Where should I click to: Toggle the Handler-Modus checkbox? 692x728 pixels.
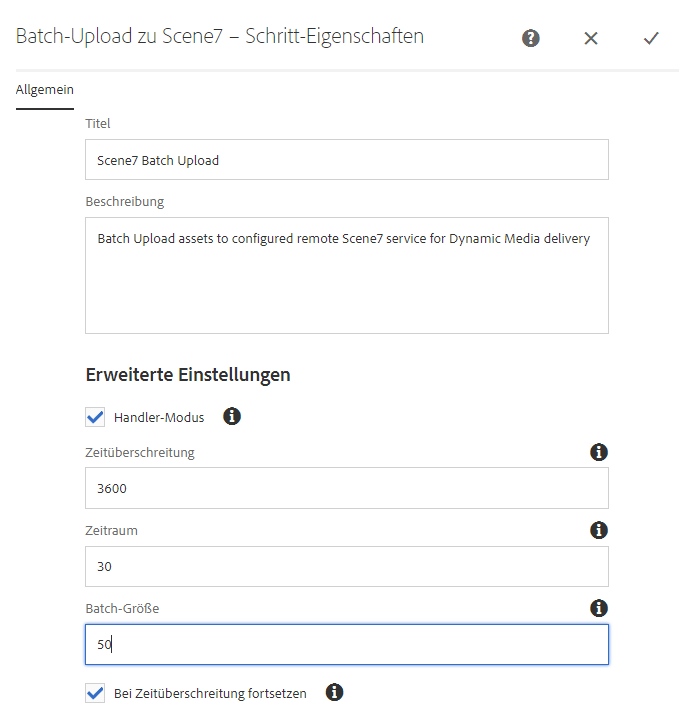pos(95,417)
